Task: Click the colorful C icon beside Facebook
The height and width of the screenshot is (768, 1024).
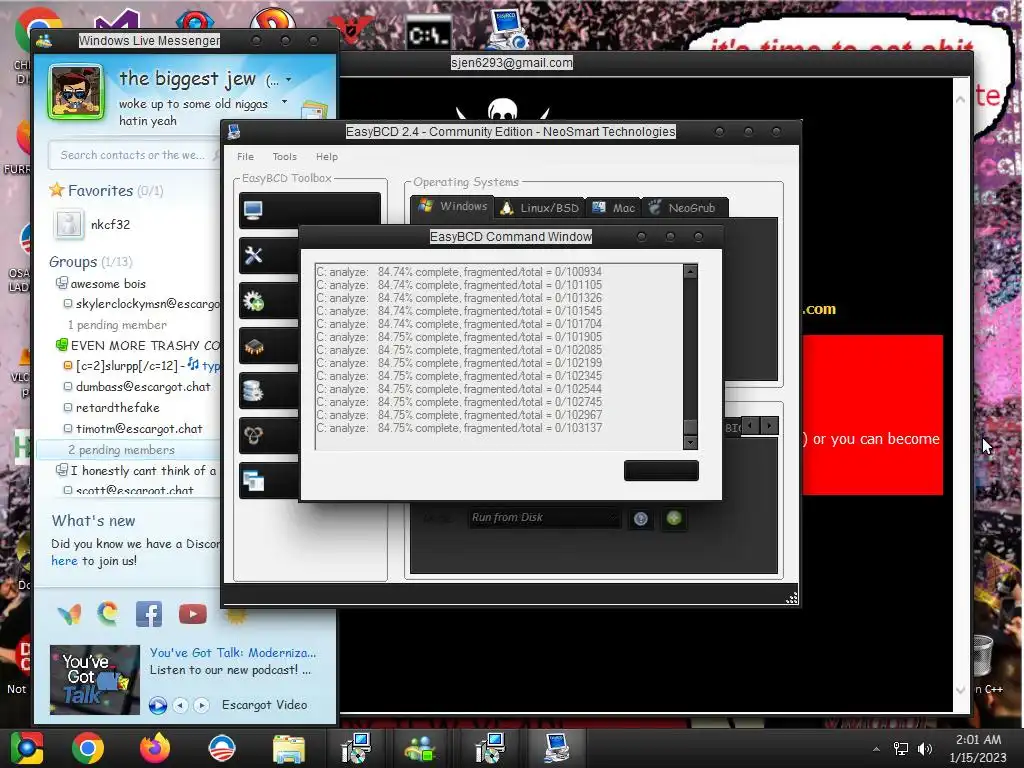Action: (108, 613)
